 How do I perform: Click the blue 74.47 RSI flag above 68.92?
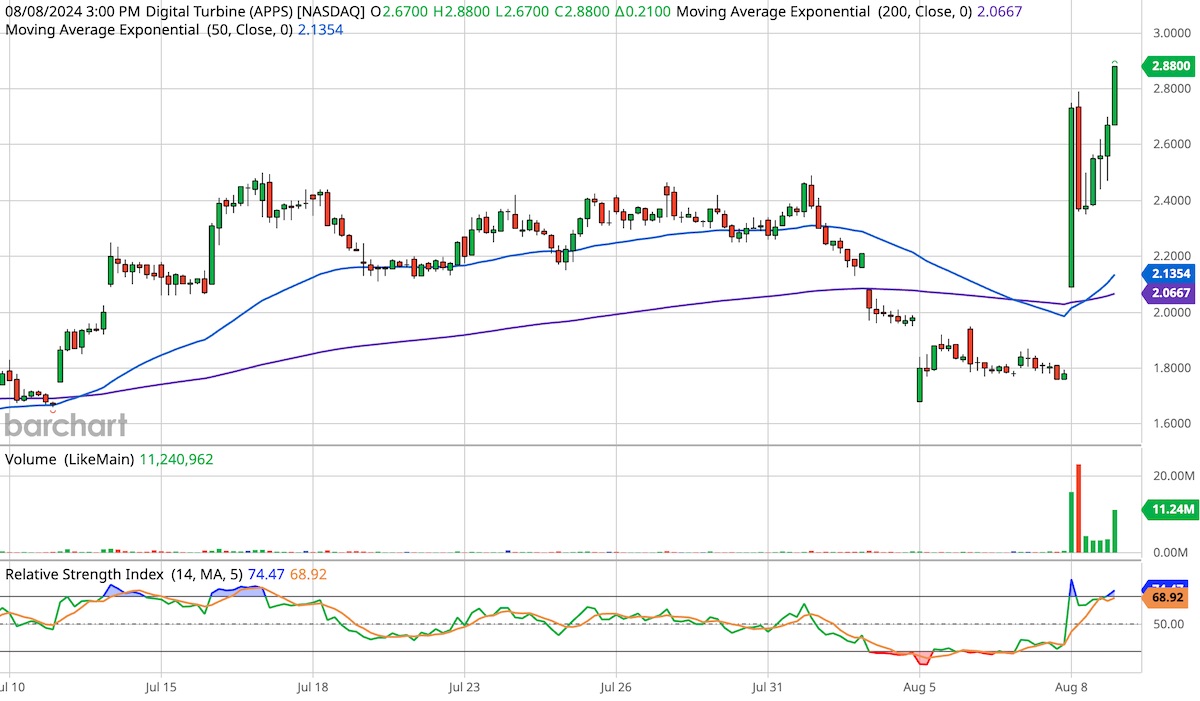point(1166,585)
